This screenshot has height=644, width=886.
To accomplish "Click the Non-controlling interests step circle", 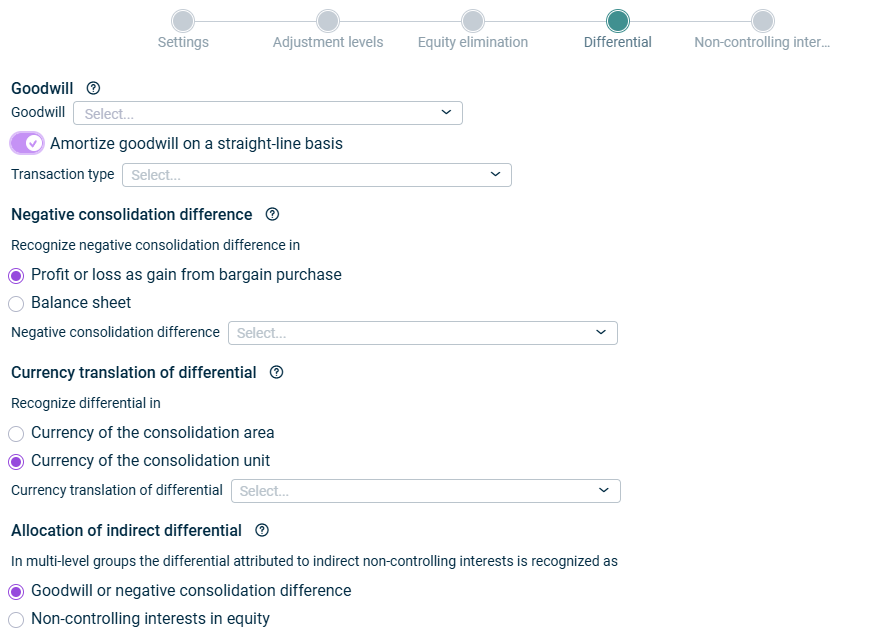I will pyautogui.click(x=763, y=21).
